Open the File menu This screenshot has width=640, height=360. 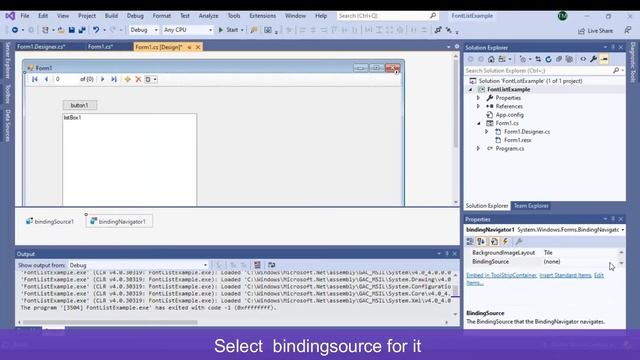(25, 16)
